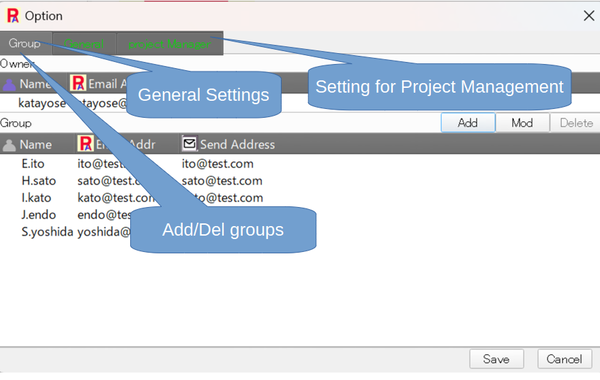Click the RA logo icon in Group header
This screenshot has height=380, width=600.
click(x=86, y=144)
